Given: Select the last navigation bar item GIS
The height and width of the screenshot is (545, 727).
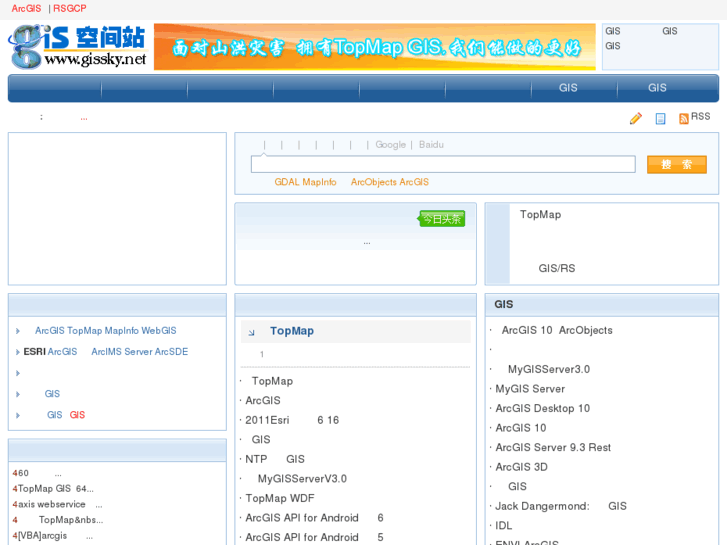Looking at the screenshot, I should click(x=657, y=88).
